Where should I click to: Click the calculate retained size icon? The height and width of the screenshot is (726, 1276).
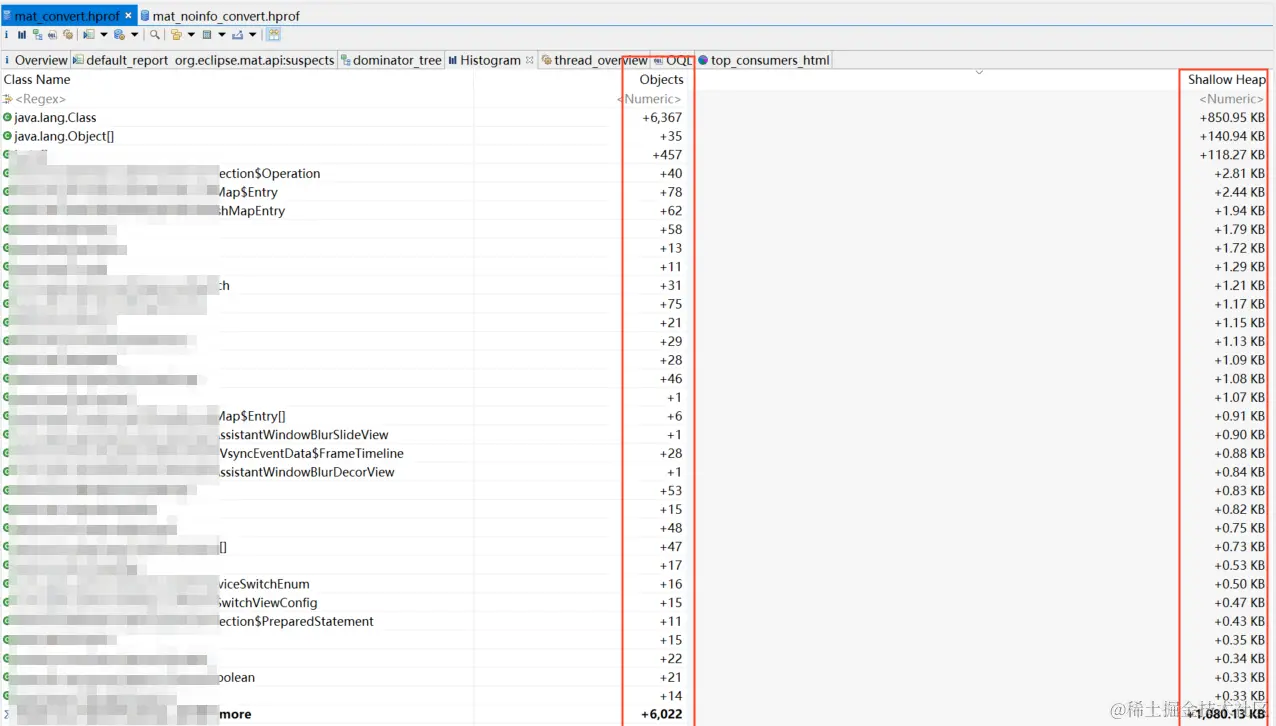(x=207, y=34)
